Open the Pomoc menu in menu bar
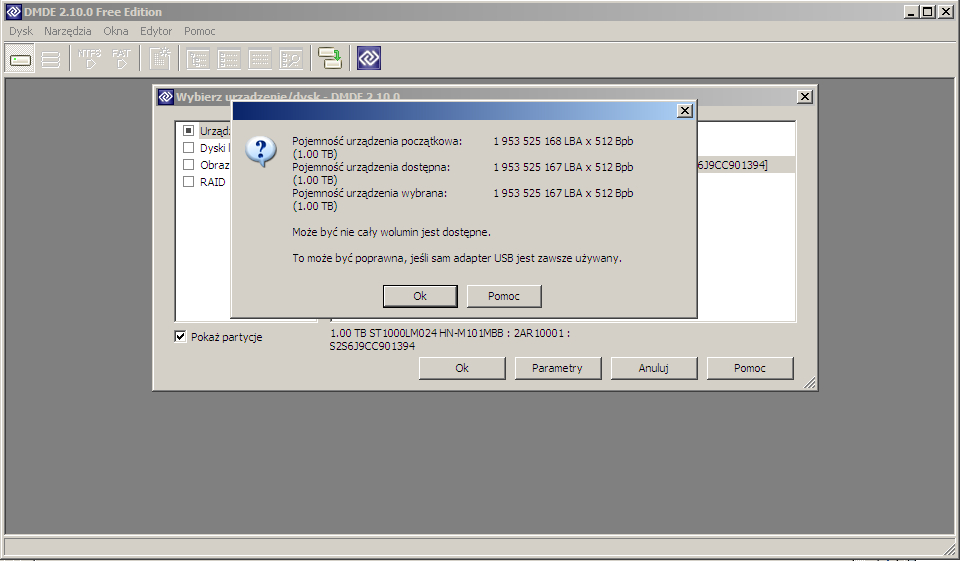The width and height of the screenshot is (960, 561). point(200,31)
